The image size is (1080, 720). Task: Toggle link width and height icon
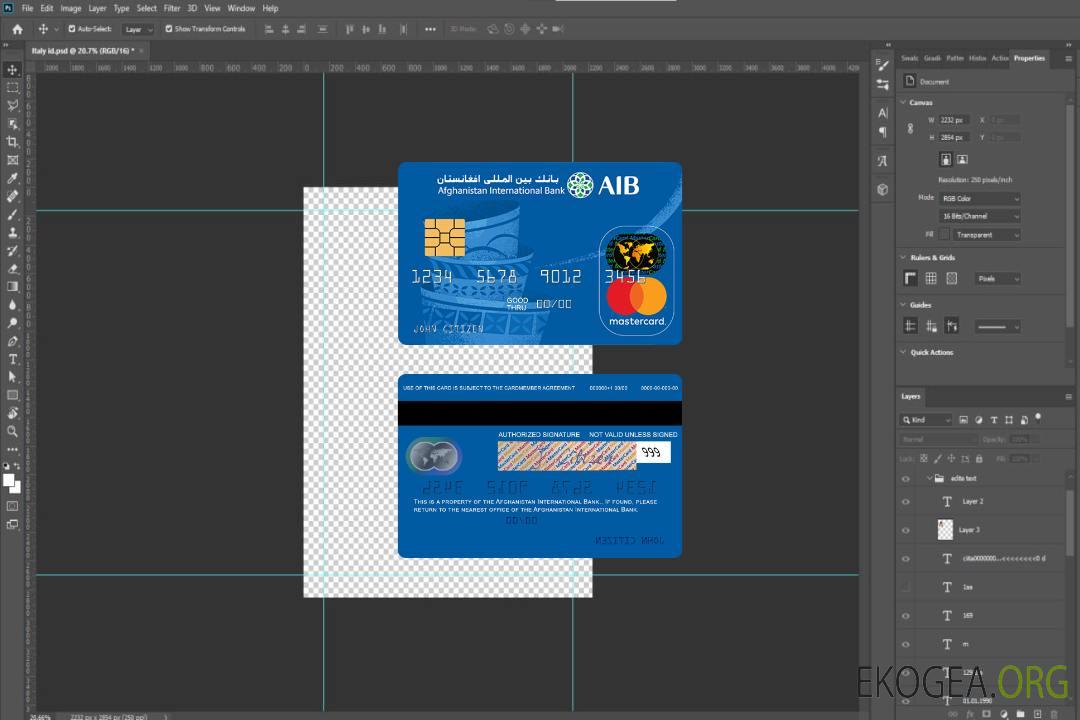(x=910, y=129)
